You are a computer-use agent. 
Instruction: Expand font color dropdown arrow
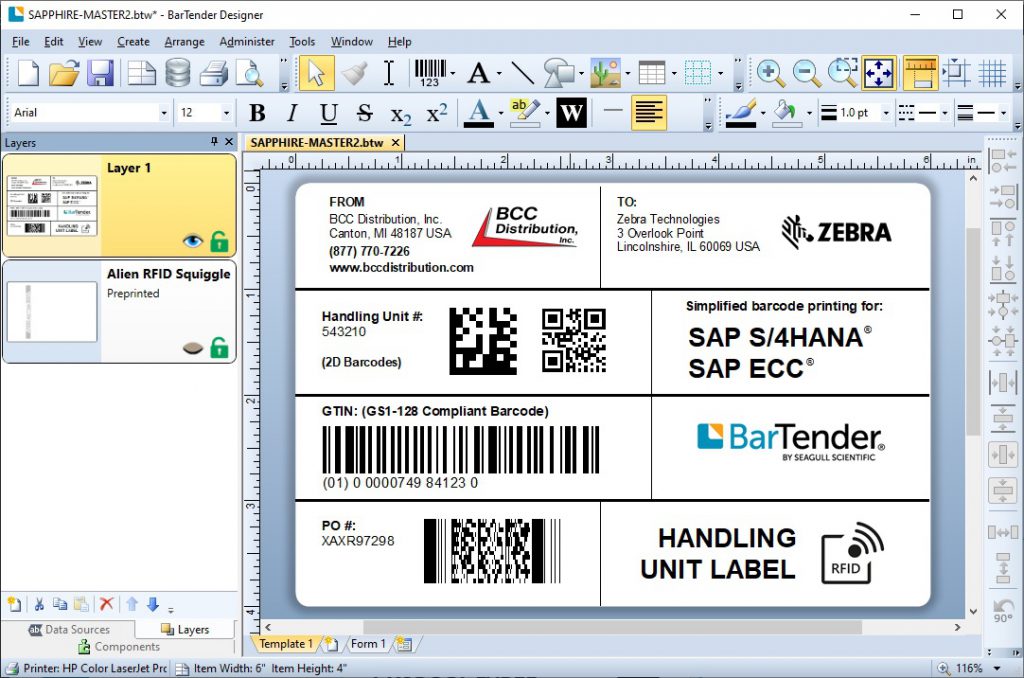[x=500, y=113]
